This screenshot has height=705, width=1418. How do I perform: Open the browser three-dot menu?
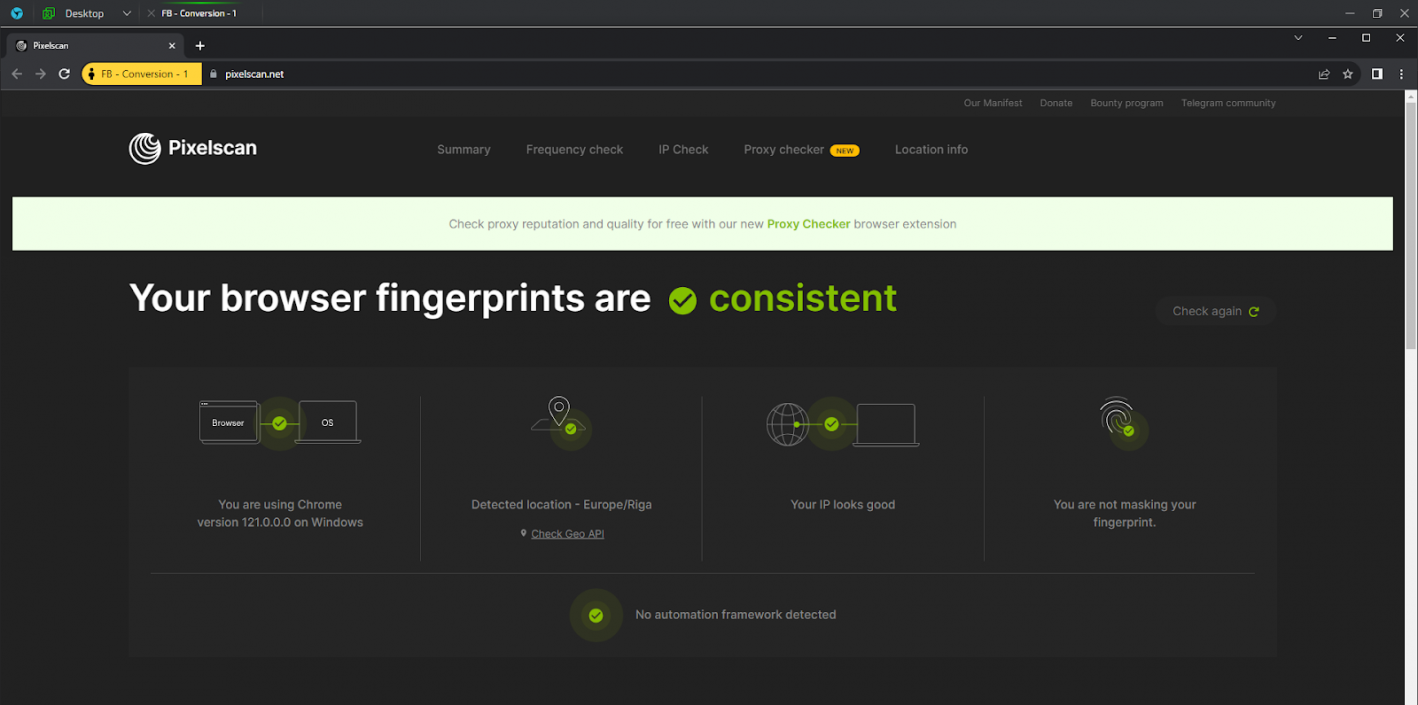1402,74
